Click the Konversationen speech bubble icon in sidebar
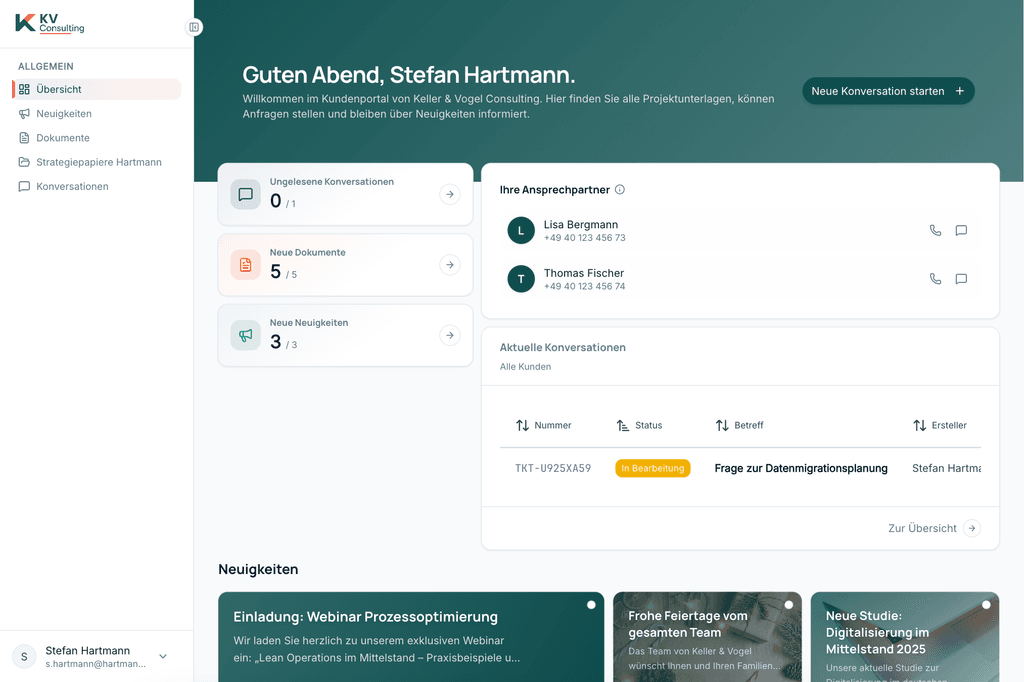This screenshot has width=1024, height=682. 24,185
